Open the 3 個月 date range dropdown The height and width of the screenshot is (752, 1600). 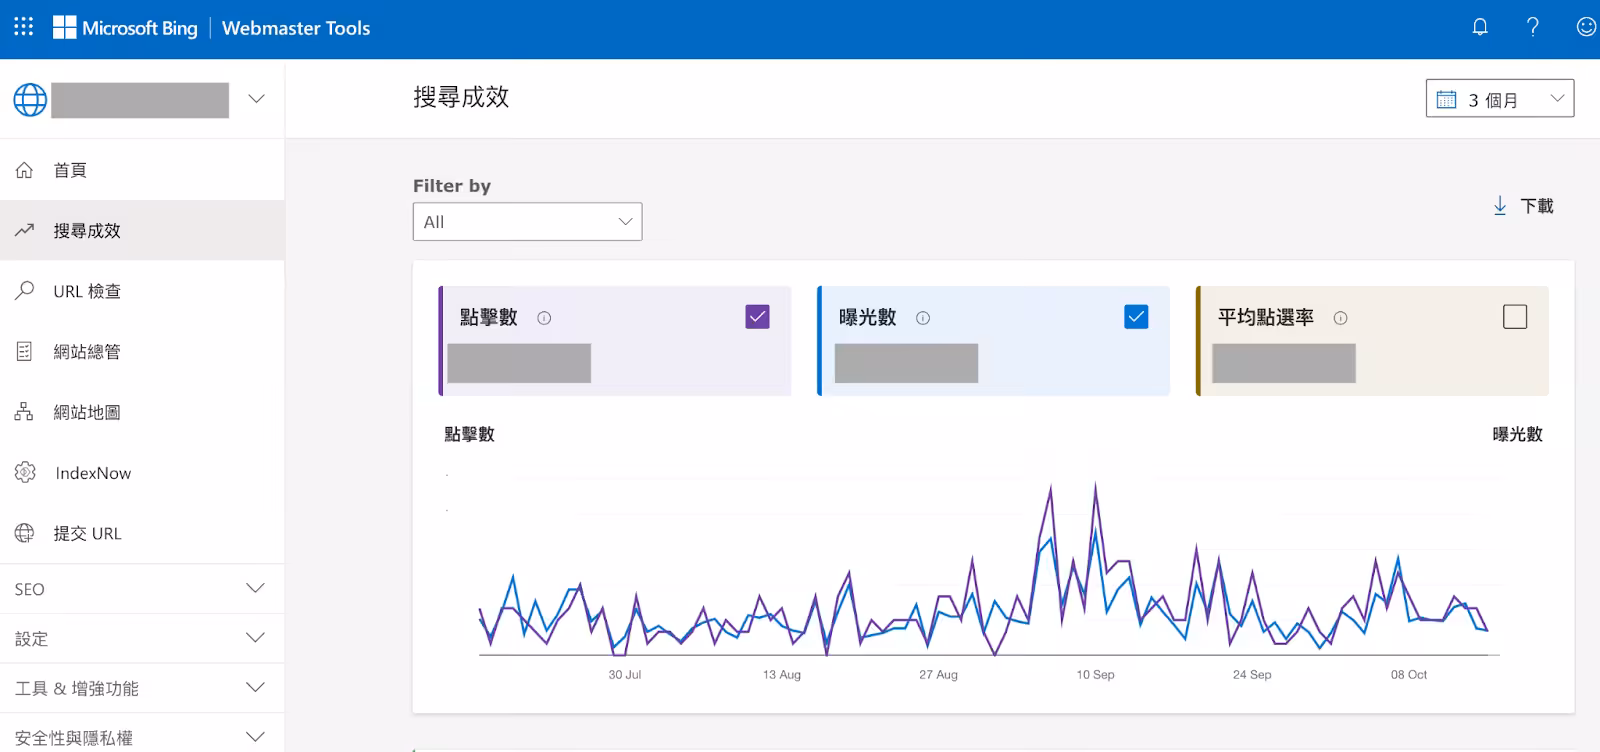(1500, 98)
